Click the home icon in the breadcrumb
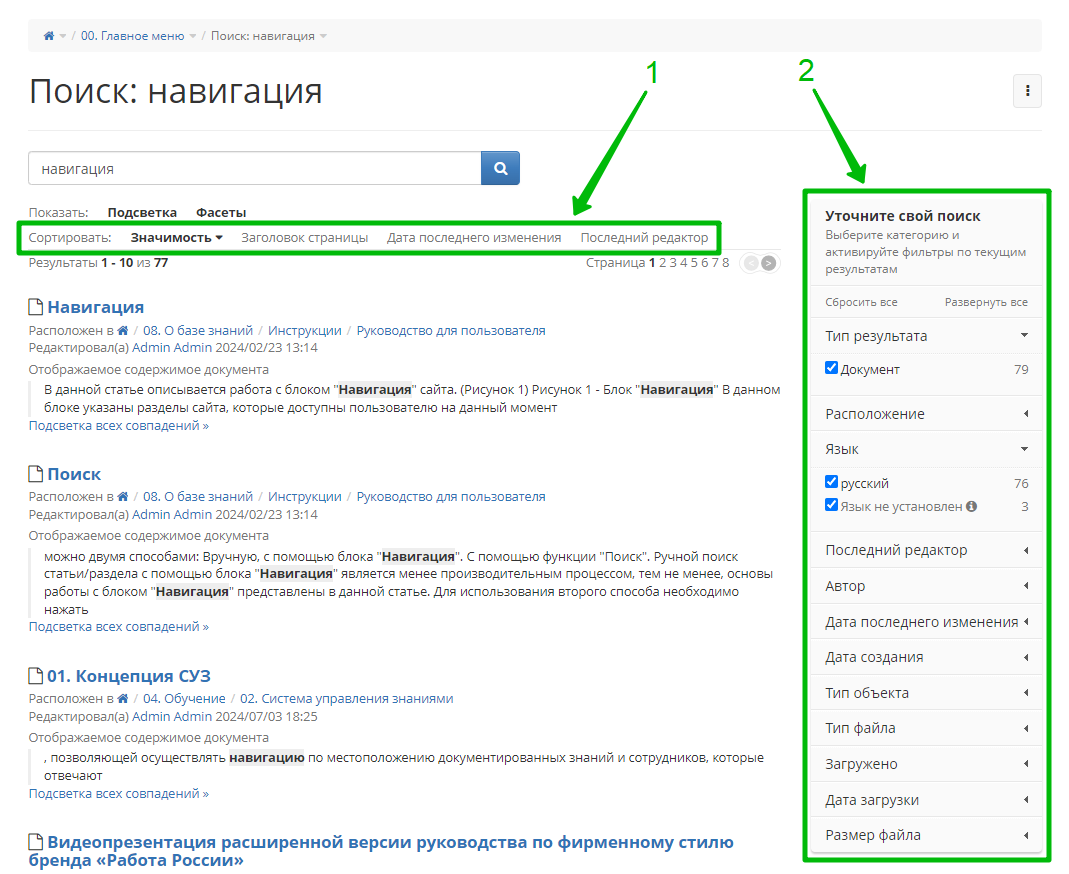Screen dimensions: 1069x874 click(48, 36)
